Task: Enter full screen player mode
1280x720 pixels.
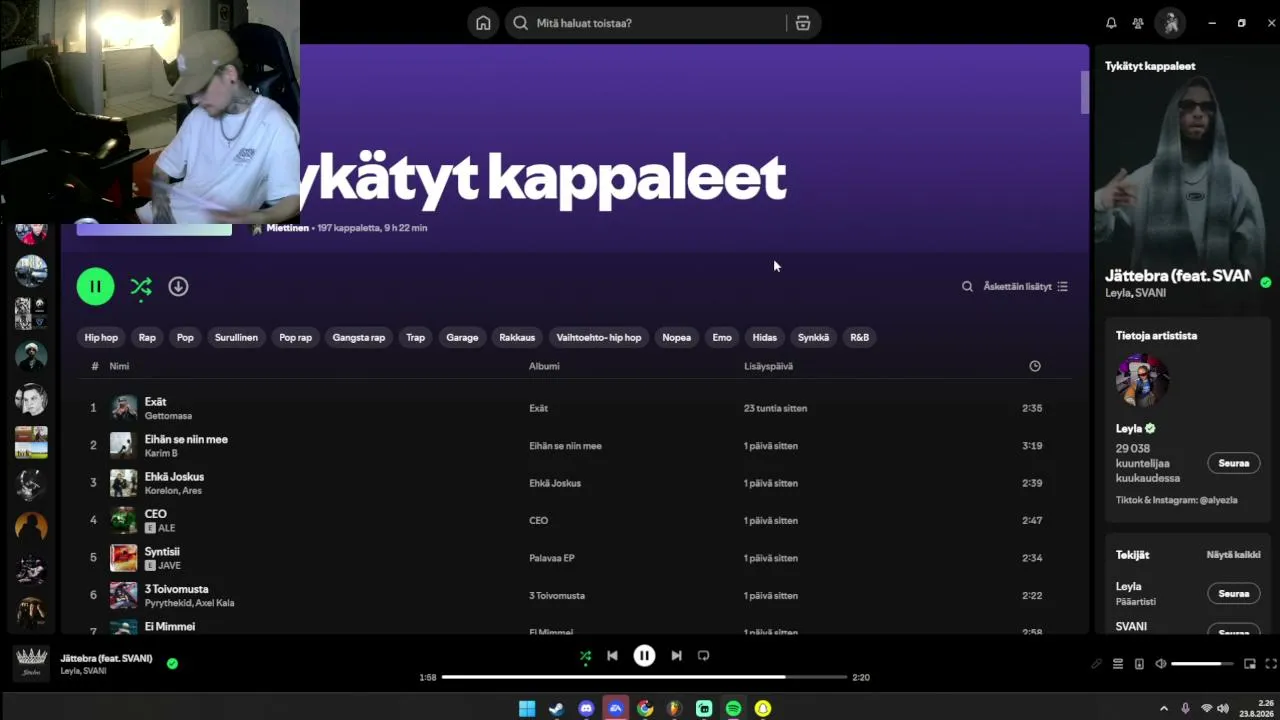Action: (1271, 664)
